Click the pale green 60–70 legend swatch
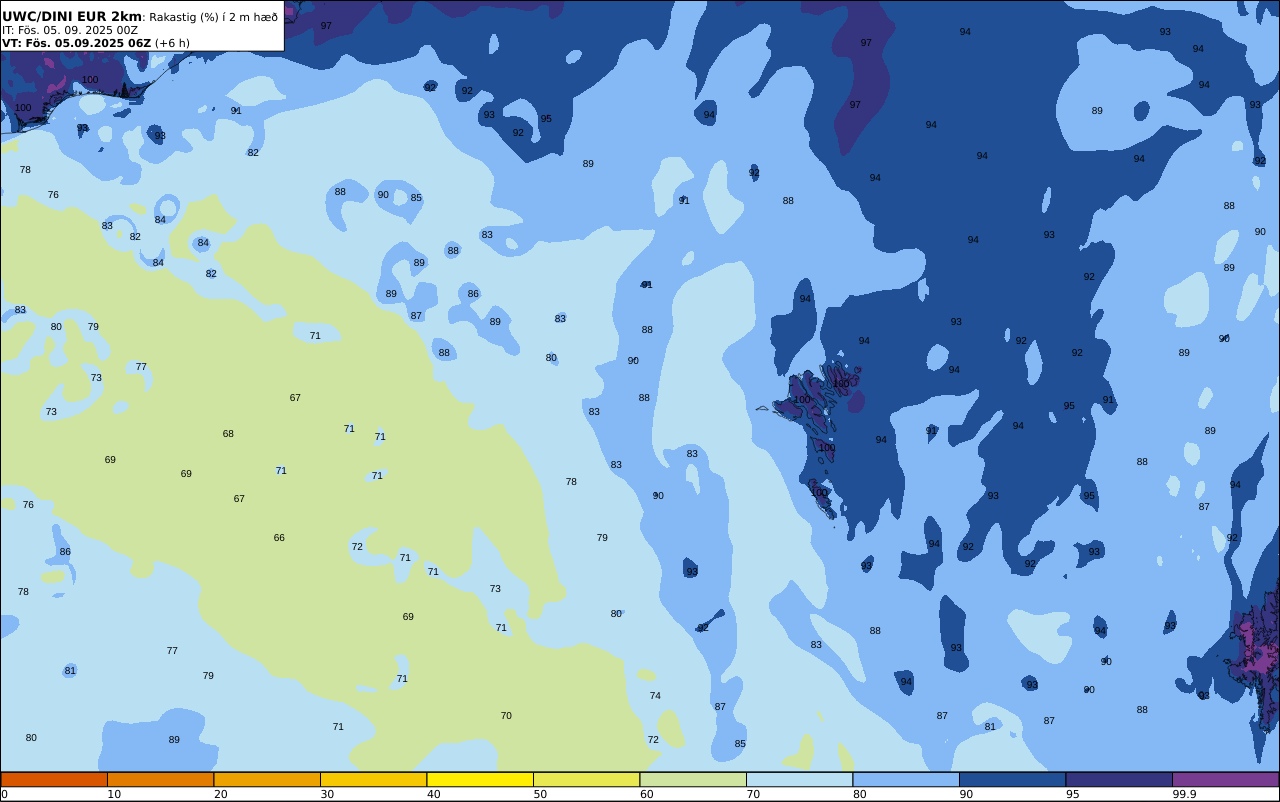The height and width of the screenshot is (802, 1280). (x=693, y=779)
